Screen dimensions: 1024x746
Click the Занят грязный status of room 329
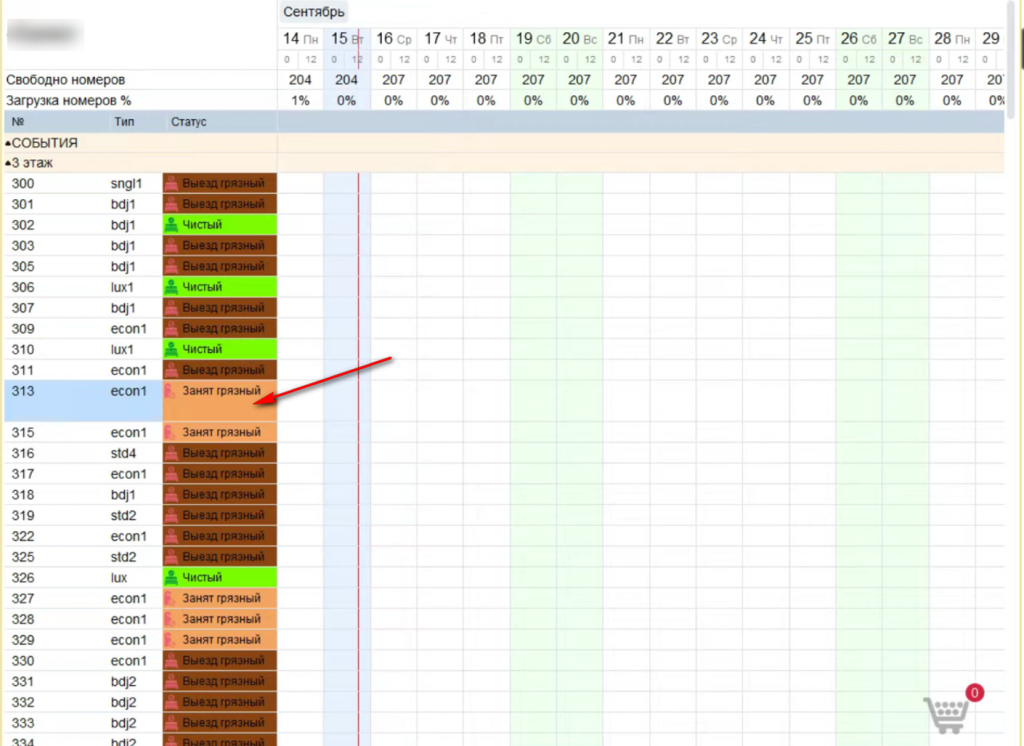(x=221, y=640)
